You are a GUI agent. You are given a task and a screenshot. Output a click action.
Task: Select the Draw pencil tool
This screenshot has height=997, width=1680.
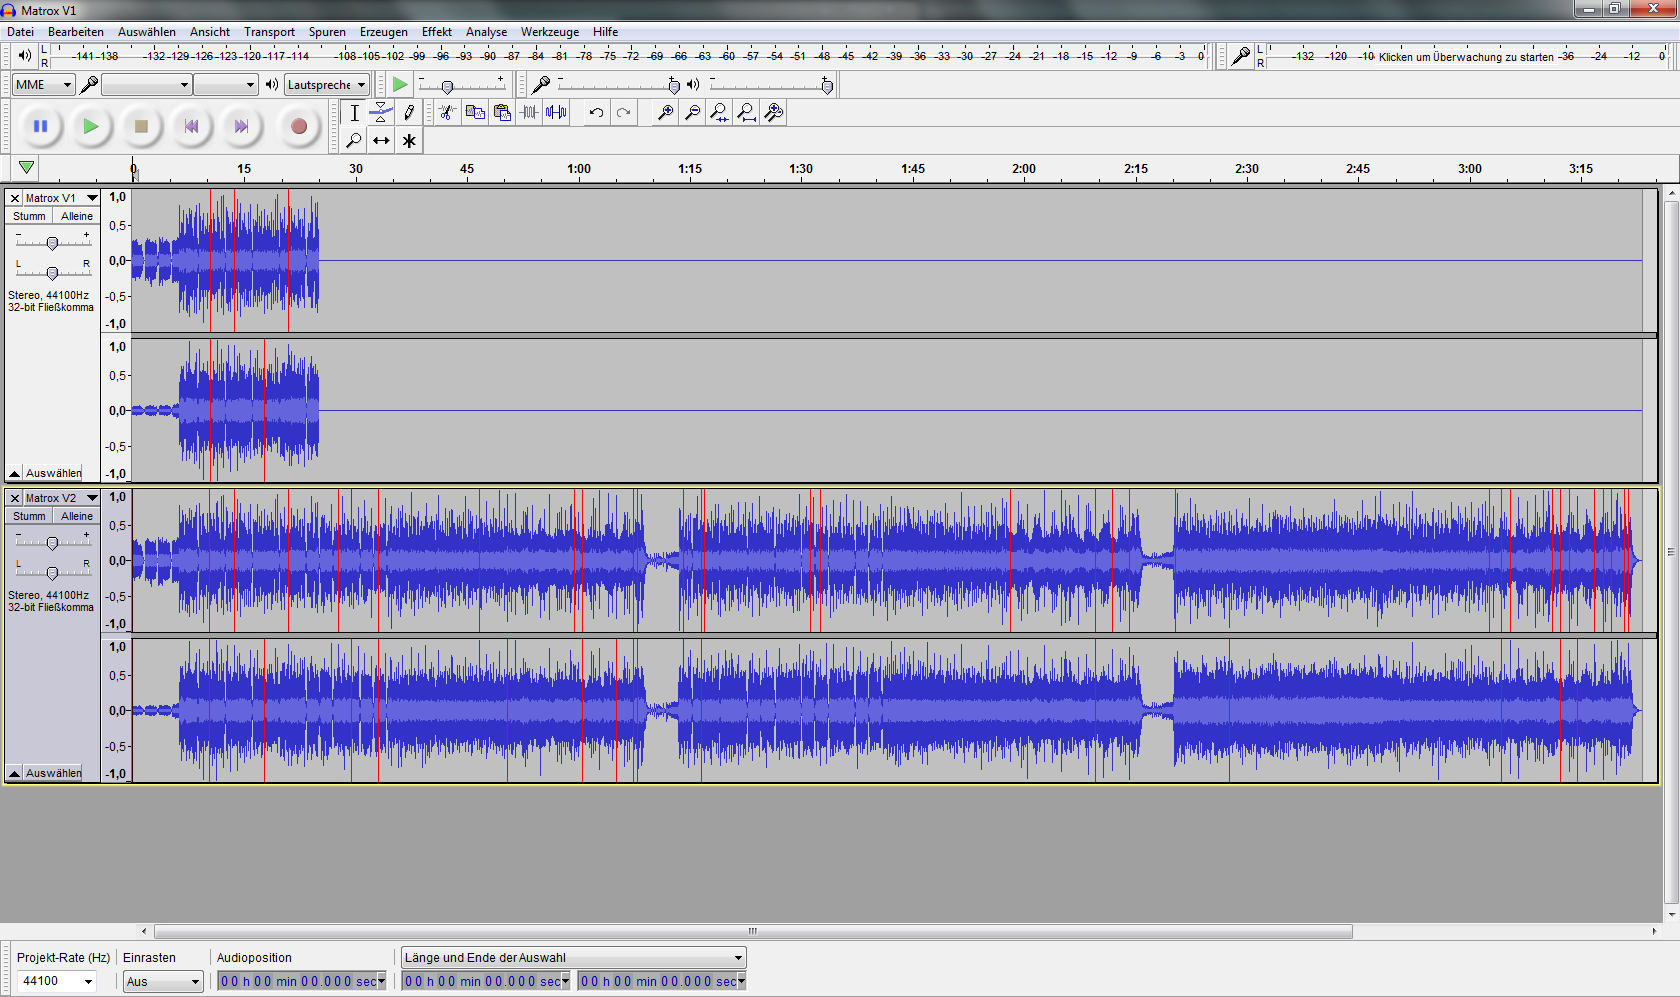click(x=409, y=113)
